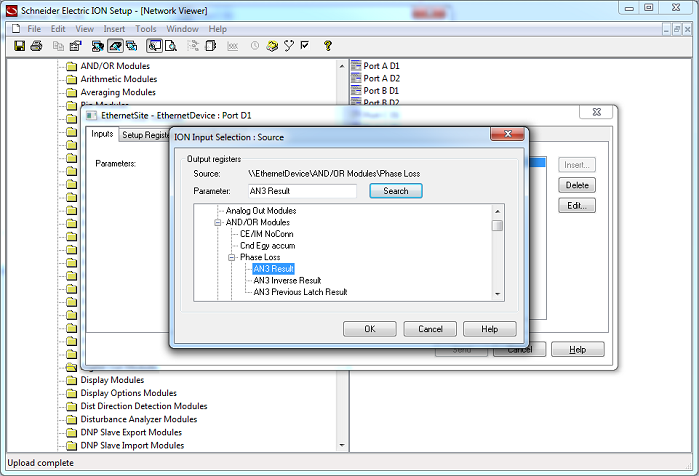
Task: Open the Disturbance Analyzer Modules folder
Action: (132, 419)
